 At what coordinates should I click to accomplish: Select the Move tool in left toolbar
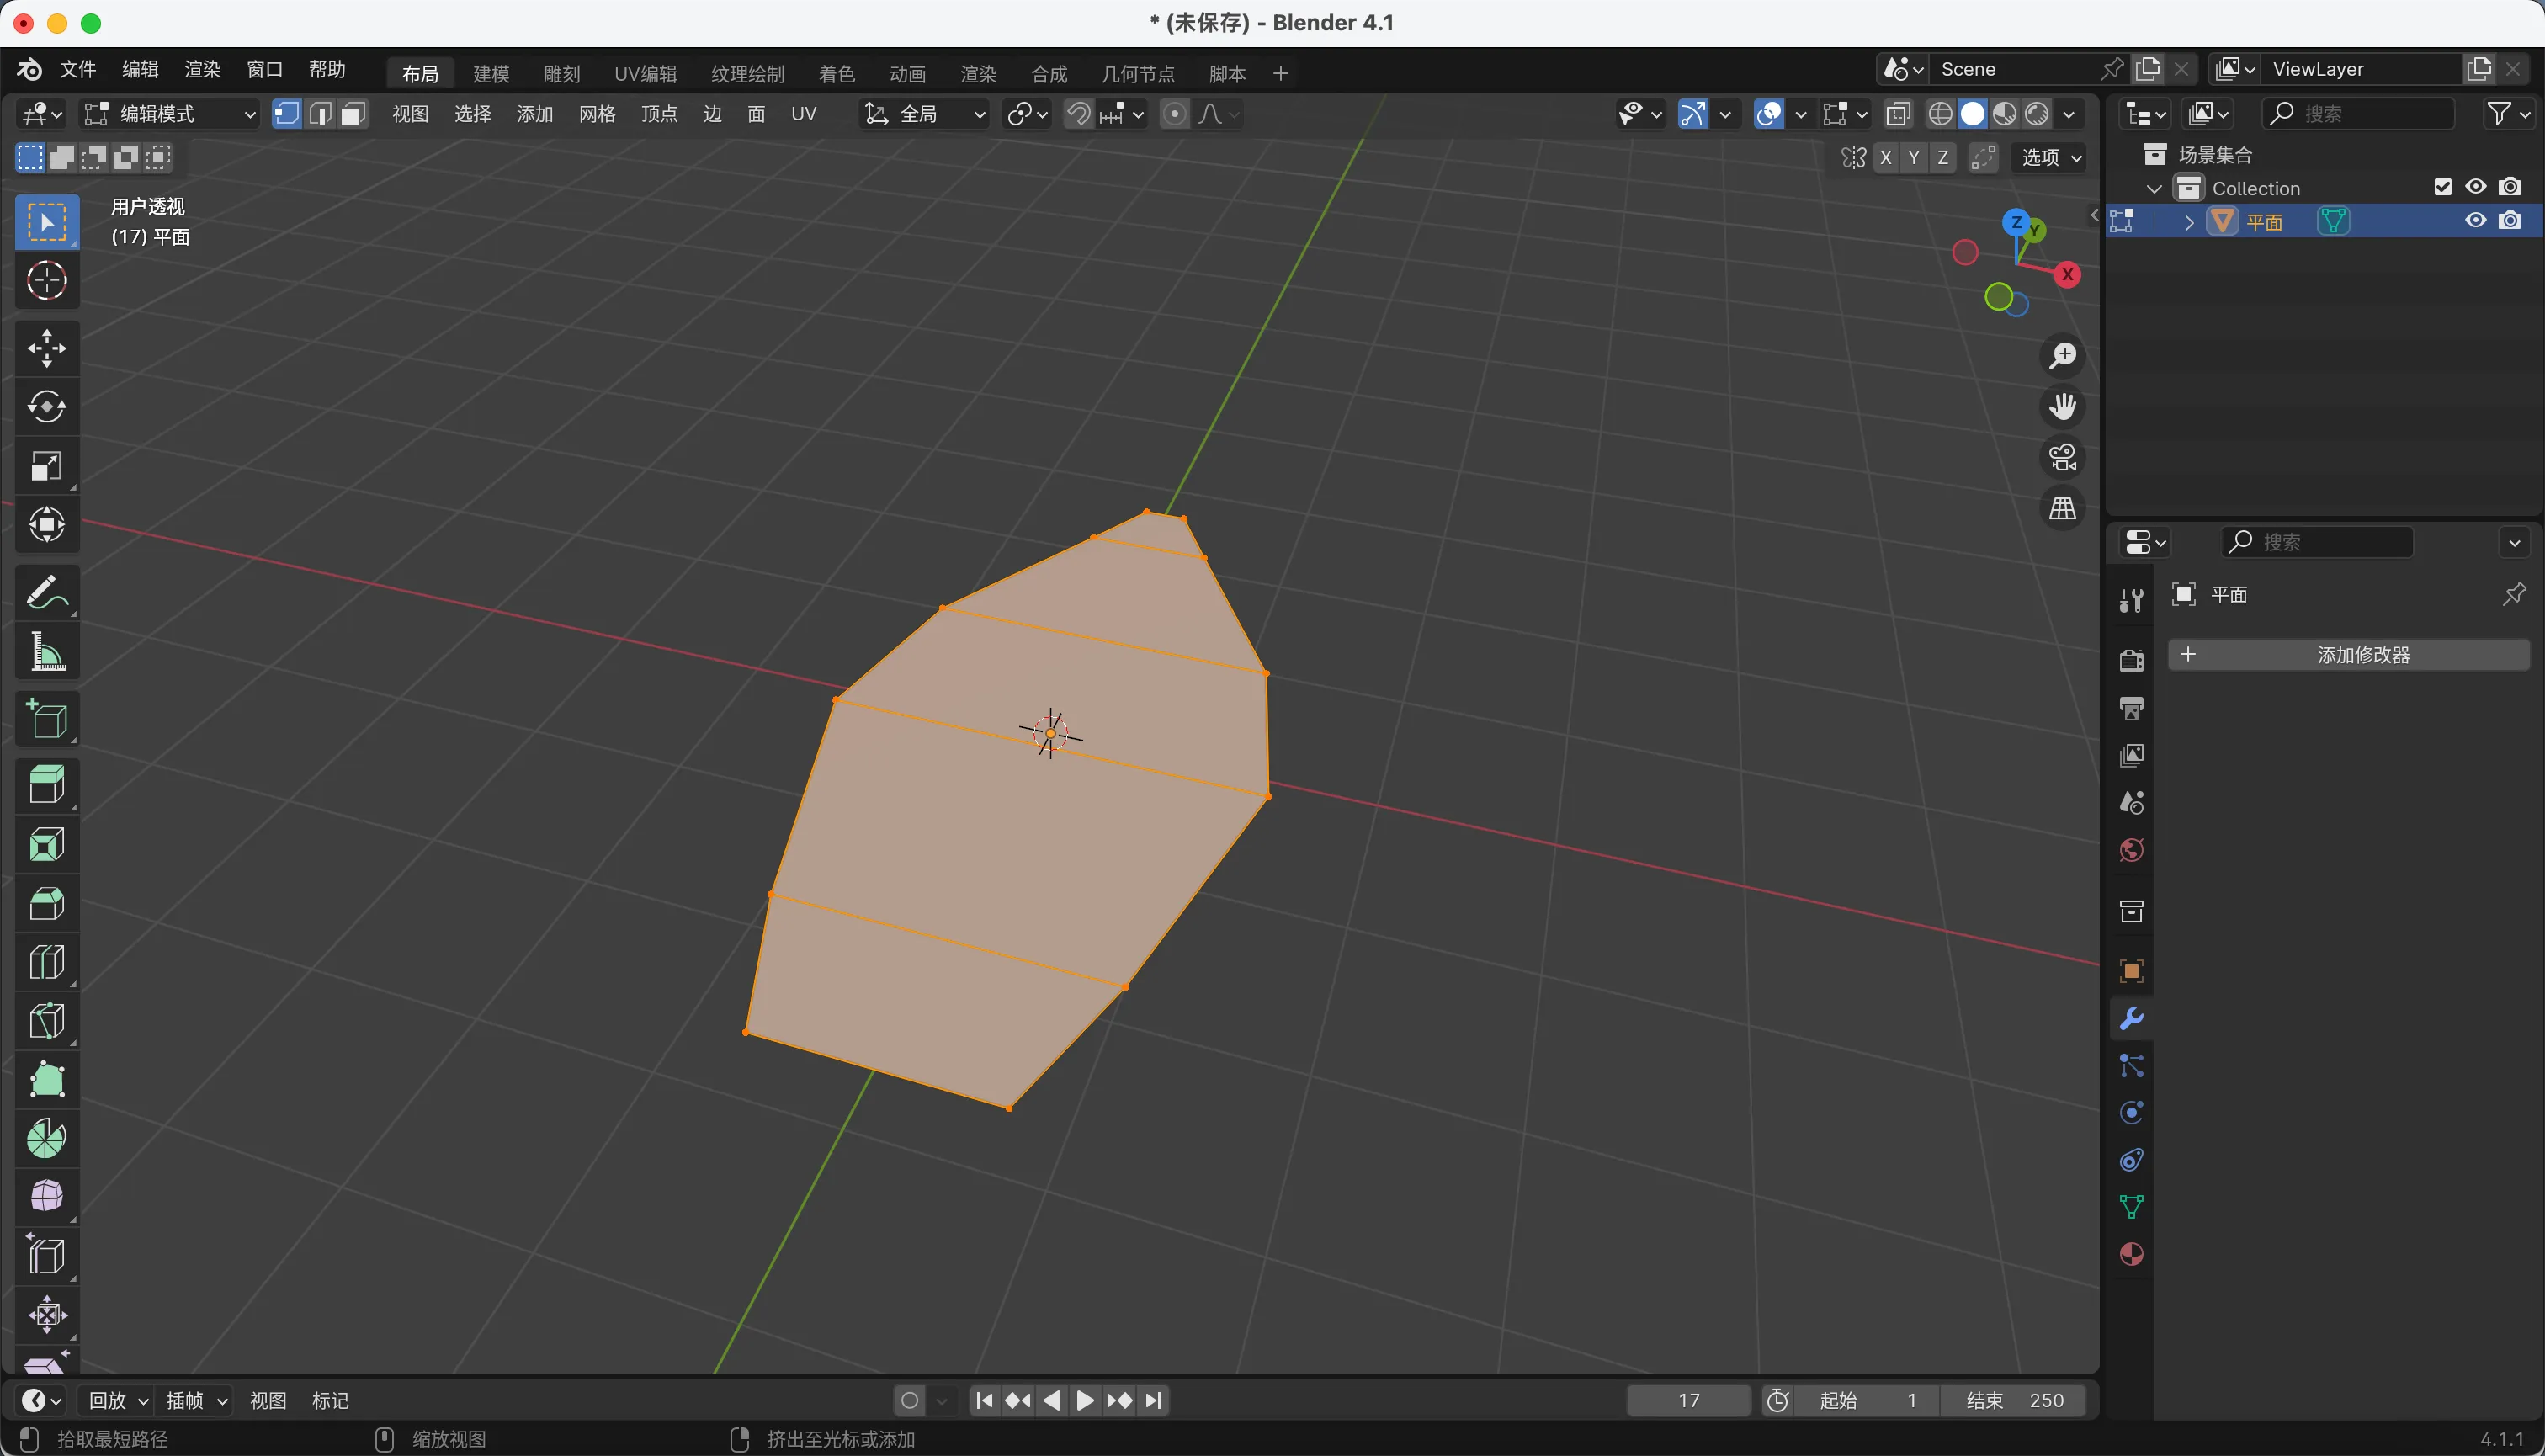click(x=46, y=348)
